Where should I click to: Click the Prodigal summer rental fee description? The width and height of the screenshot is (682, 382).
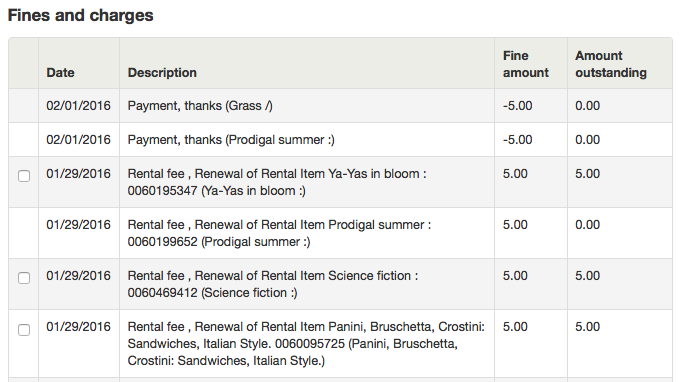coord(279,233)
